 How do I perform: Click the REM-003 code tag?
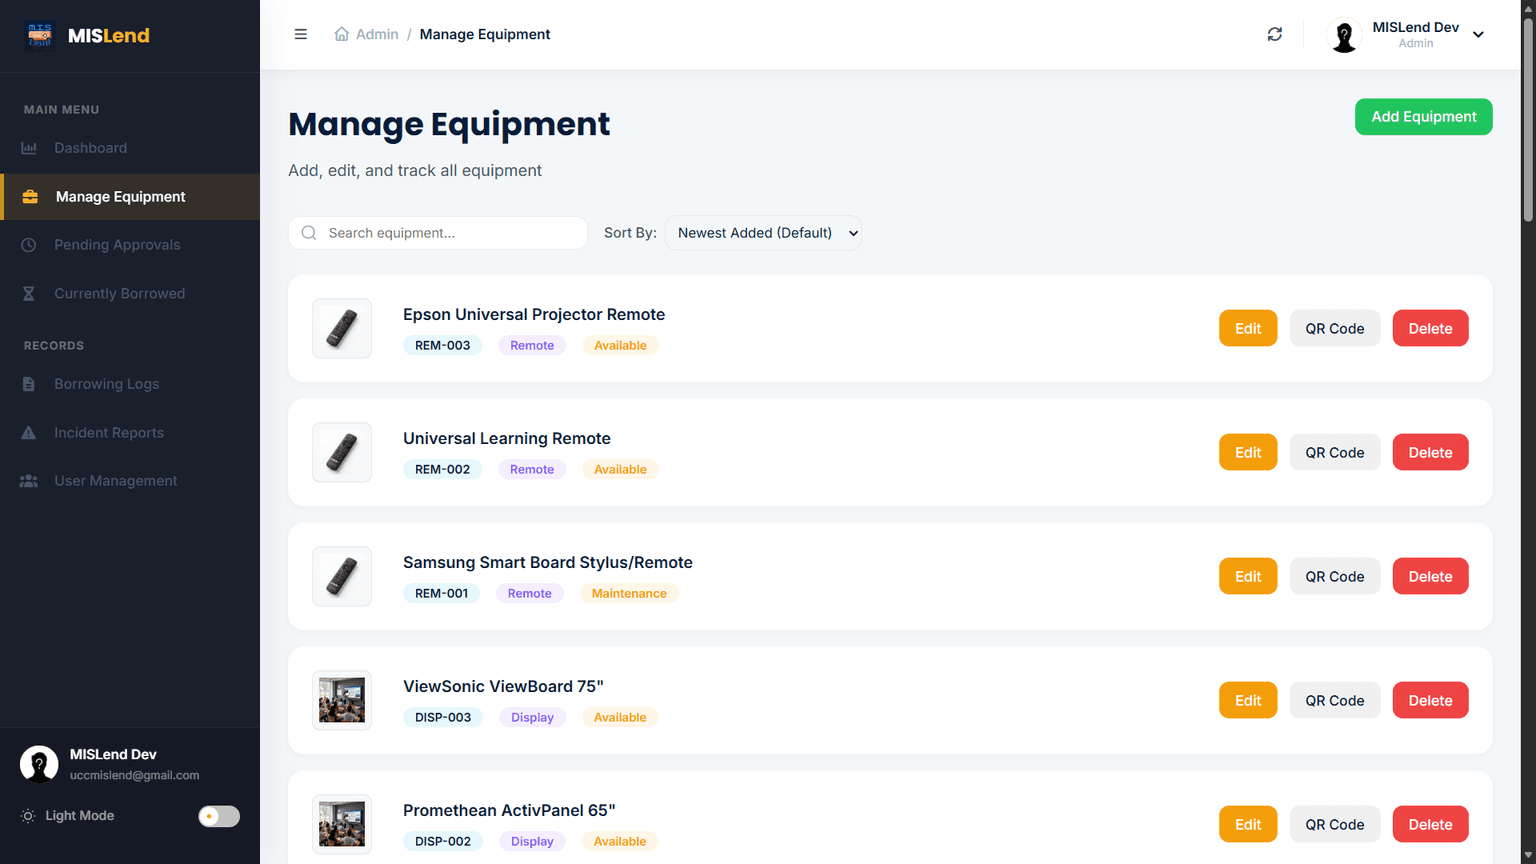pos(443,345)
